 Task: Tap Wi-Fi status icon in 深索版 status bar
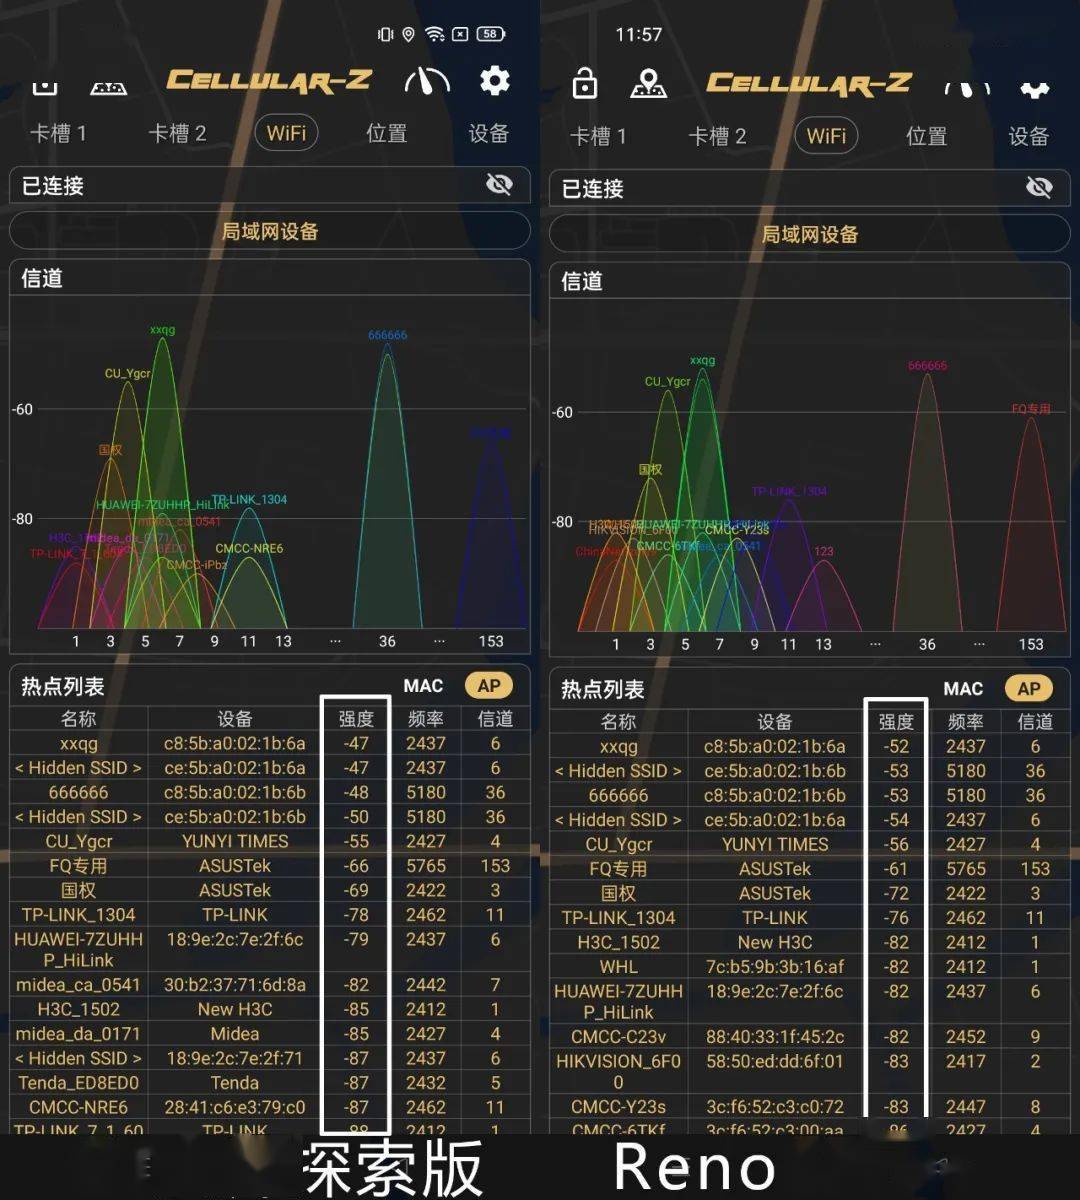tap(435, 34)
